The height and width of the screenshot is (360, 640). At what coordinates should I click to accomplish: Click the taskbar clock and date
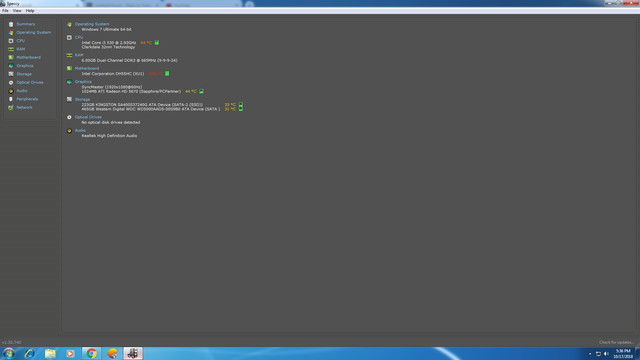[x=623, y=353]
